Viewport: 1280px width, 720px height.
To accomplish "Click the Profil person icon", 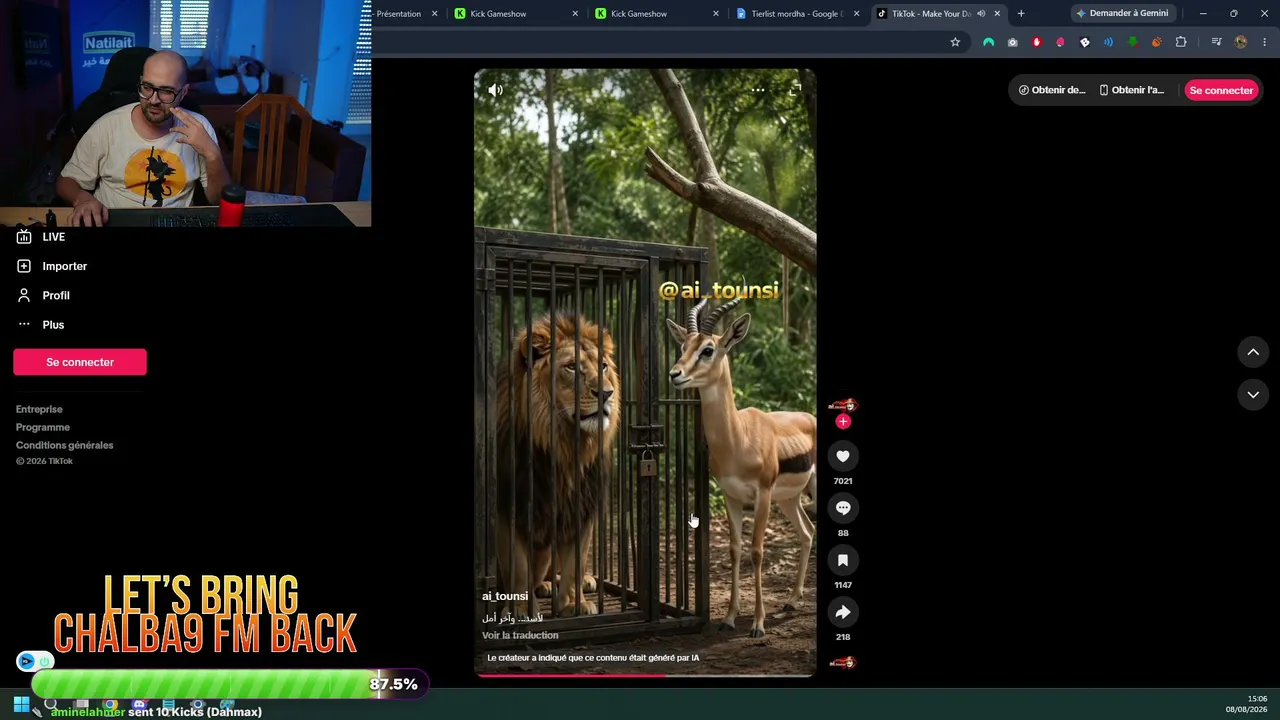I will click(24, 295).
